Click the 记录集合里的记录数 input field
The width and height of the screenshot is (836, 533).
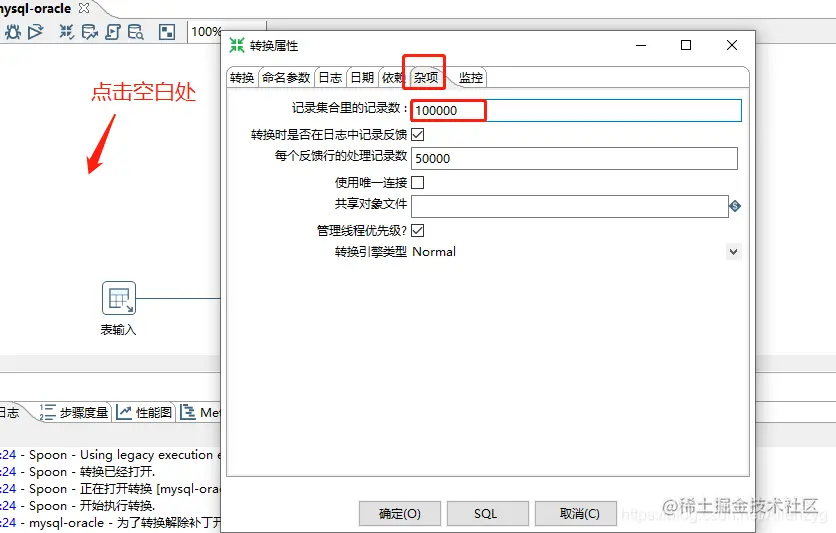tap(576, 110)
